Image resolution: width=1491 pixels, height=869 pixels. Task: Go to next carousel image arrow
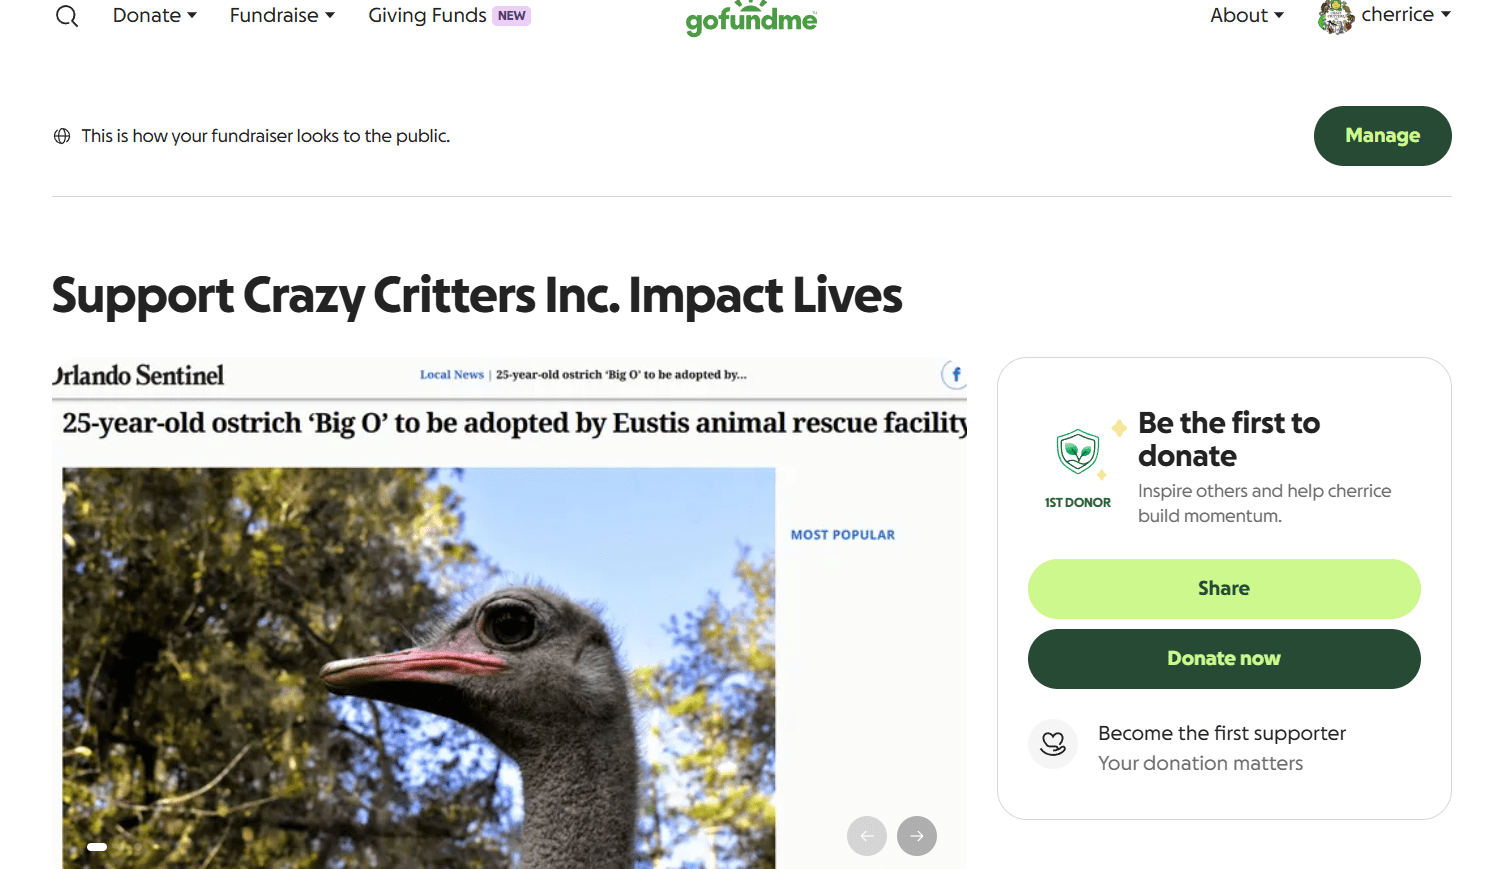coord(917,836)
